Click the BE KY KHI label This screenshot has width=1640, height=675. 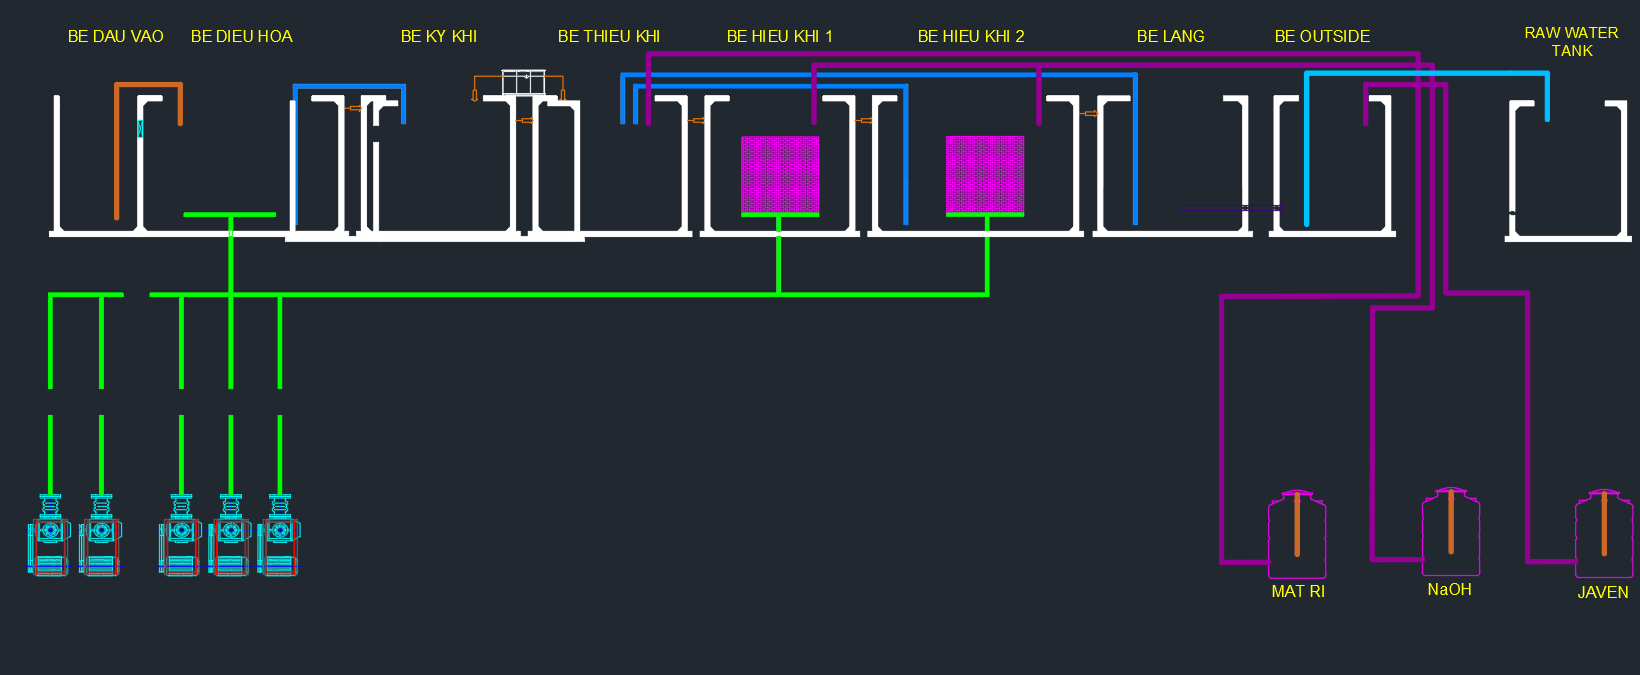(x=439, y=36)
